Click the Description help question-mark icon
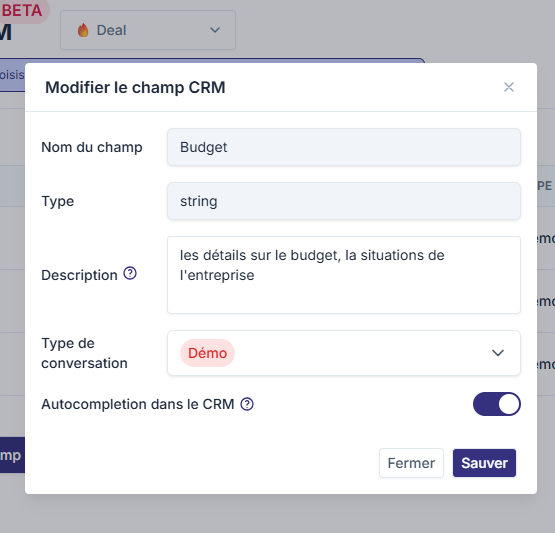This screenshot has height=533, width=555. coord(130,274)
